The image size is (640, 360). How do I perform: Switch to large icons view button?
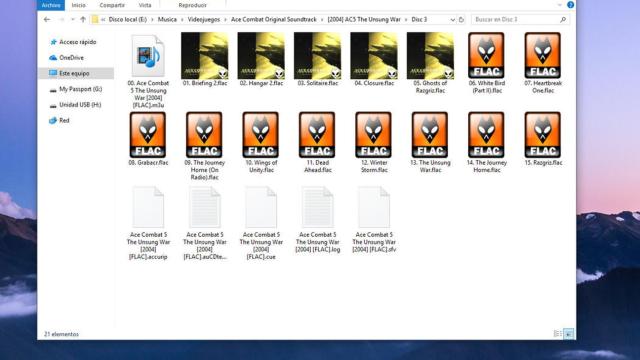tap(569, 334)
